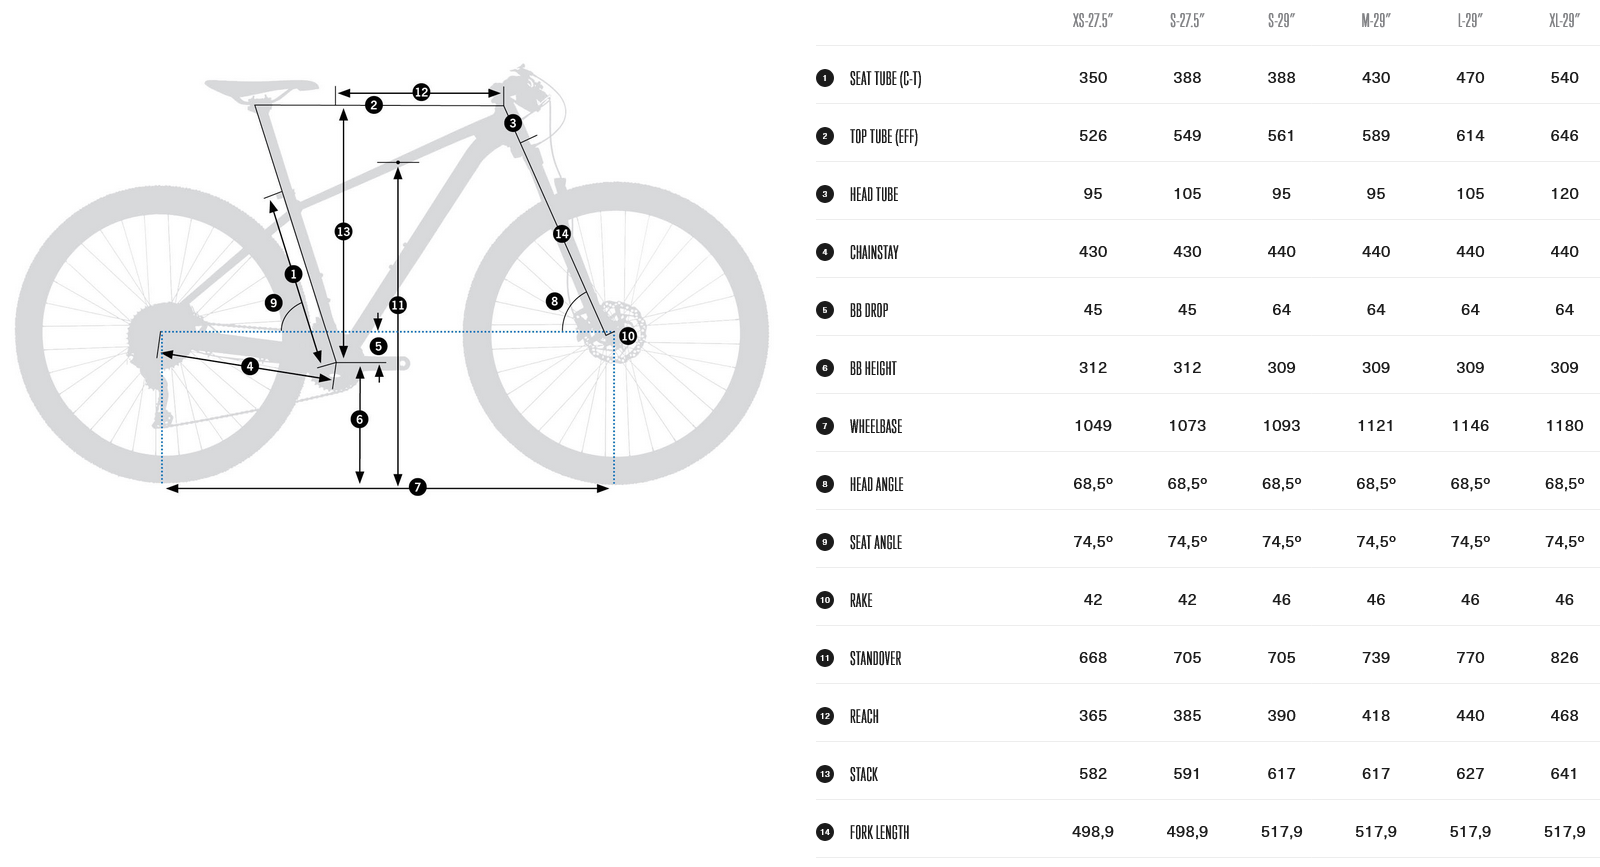Select the XS-27.5" size column header
The image size is (1600, 867).
1092,21
